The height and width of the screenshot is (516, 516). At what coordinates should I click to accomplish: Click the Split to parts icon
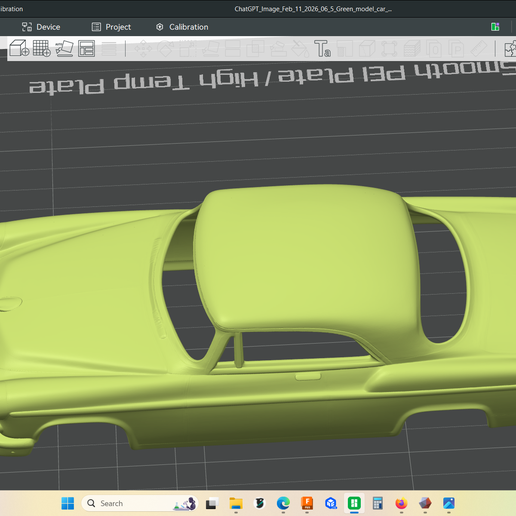[x=457, y=49]
